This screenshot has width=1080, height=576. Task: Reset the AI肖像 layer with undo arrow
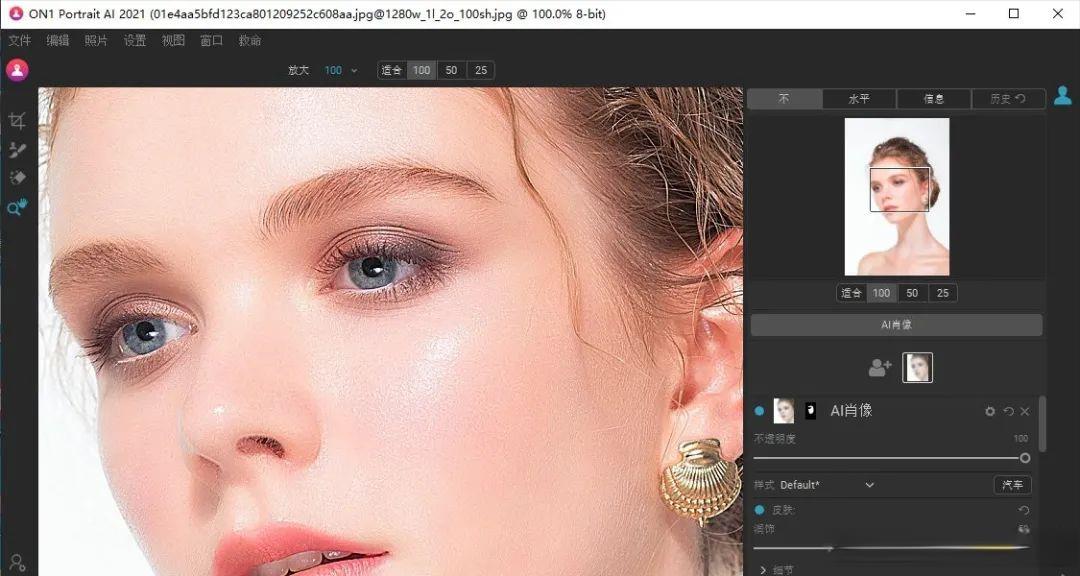pyautogui.click(x=1008, y=411)
